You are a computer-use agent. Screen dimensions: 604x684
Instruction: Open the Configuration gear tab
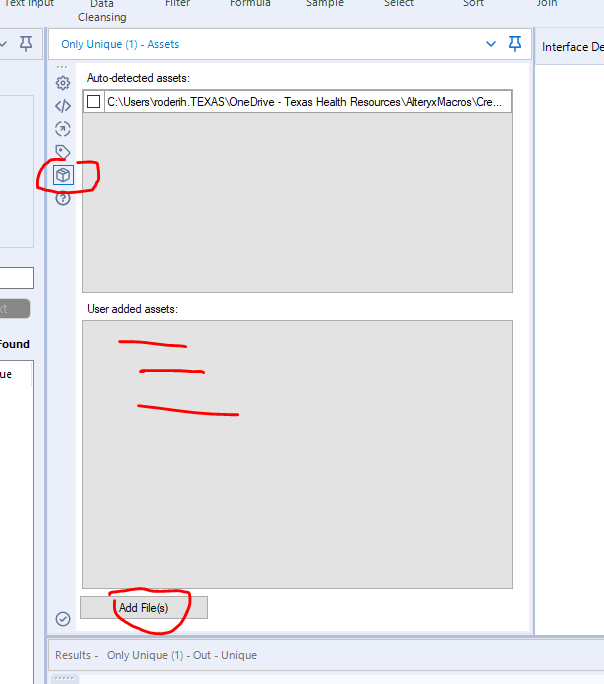pos(63,83)
